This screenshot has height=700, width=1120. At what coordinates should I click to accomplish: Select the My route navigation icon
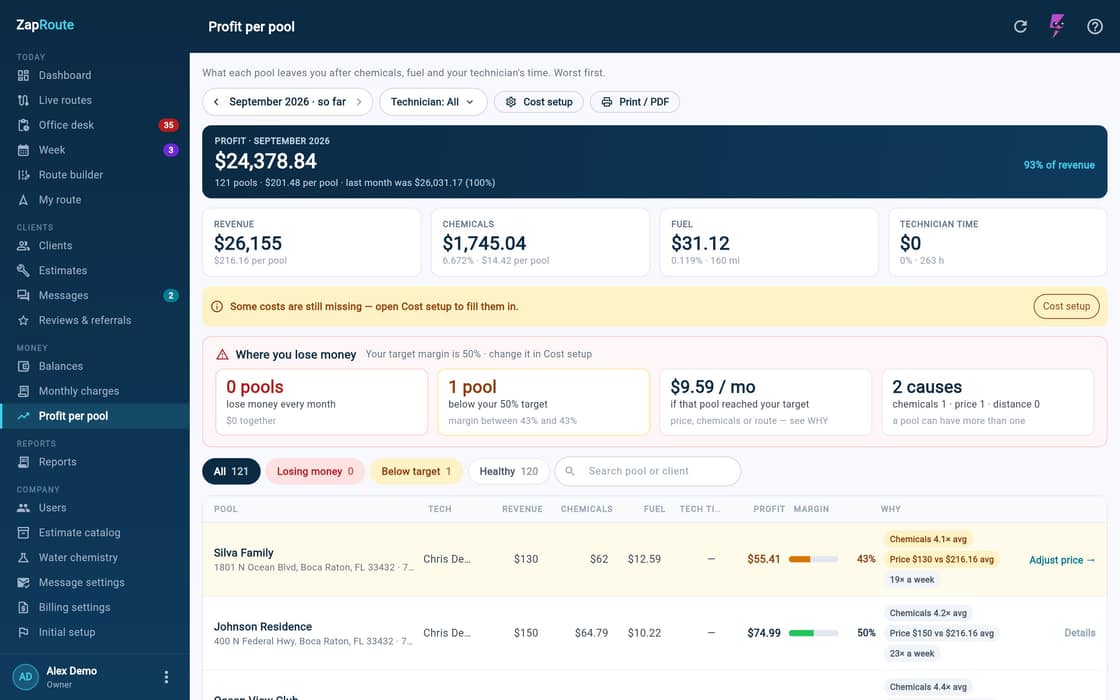[24, 200]
